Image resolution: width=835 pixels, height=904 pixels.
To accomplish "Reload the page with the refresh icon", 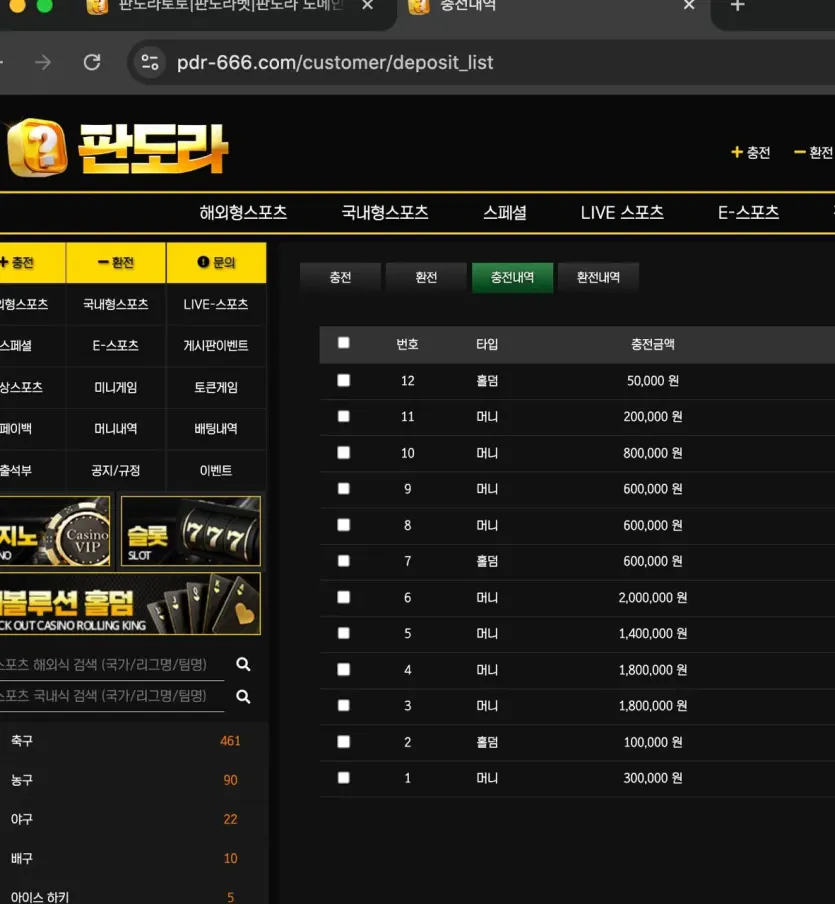I will (92, 62).
